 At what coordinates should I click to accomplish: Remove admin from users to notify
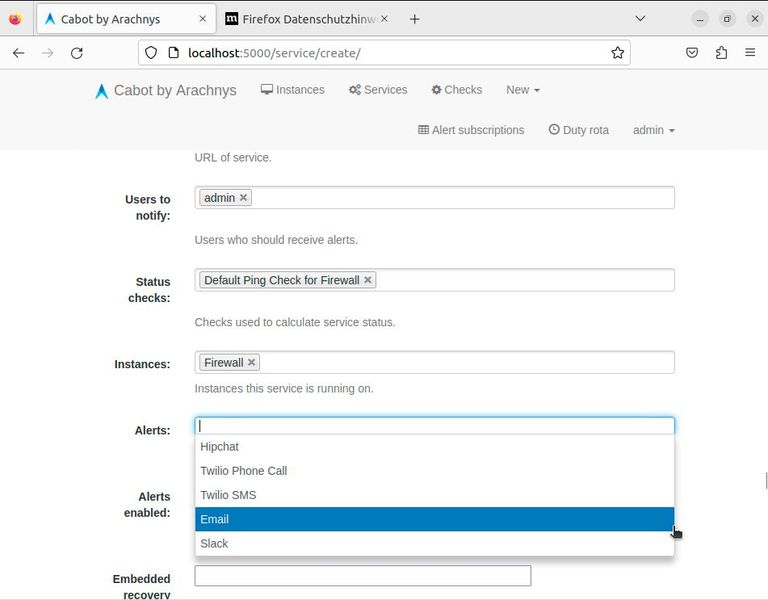point(243,198)
